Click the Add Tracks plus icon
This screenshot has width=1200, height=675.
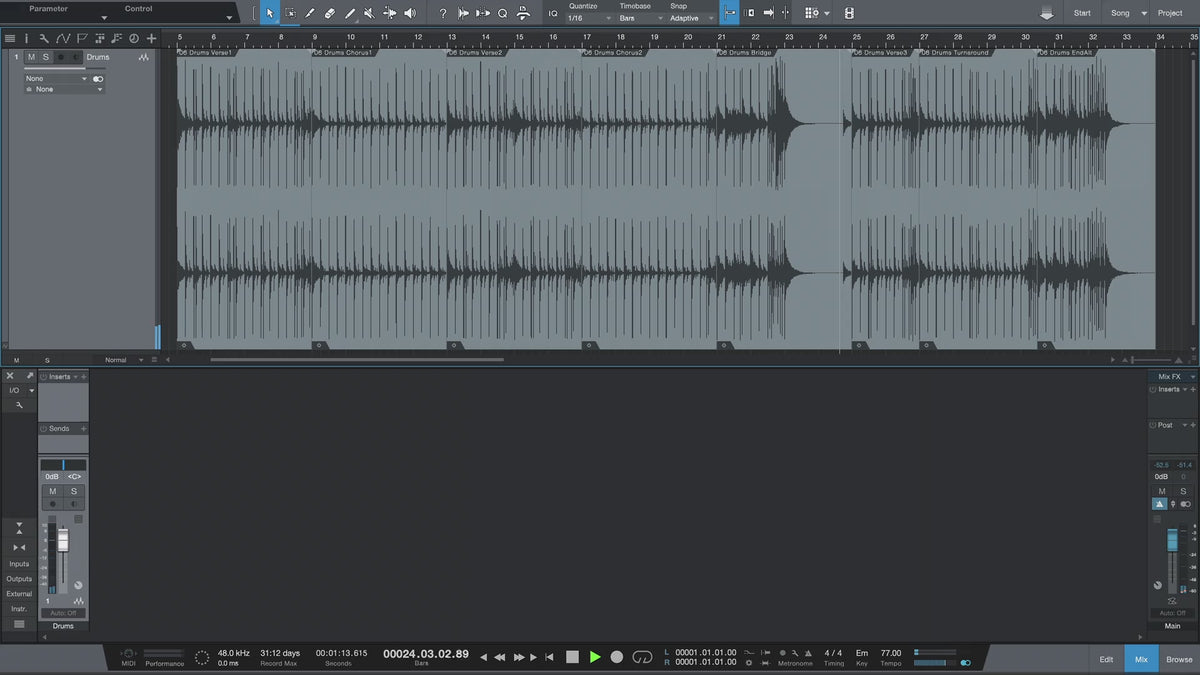[x=151, y=38]
